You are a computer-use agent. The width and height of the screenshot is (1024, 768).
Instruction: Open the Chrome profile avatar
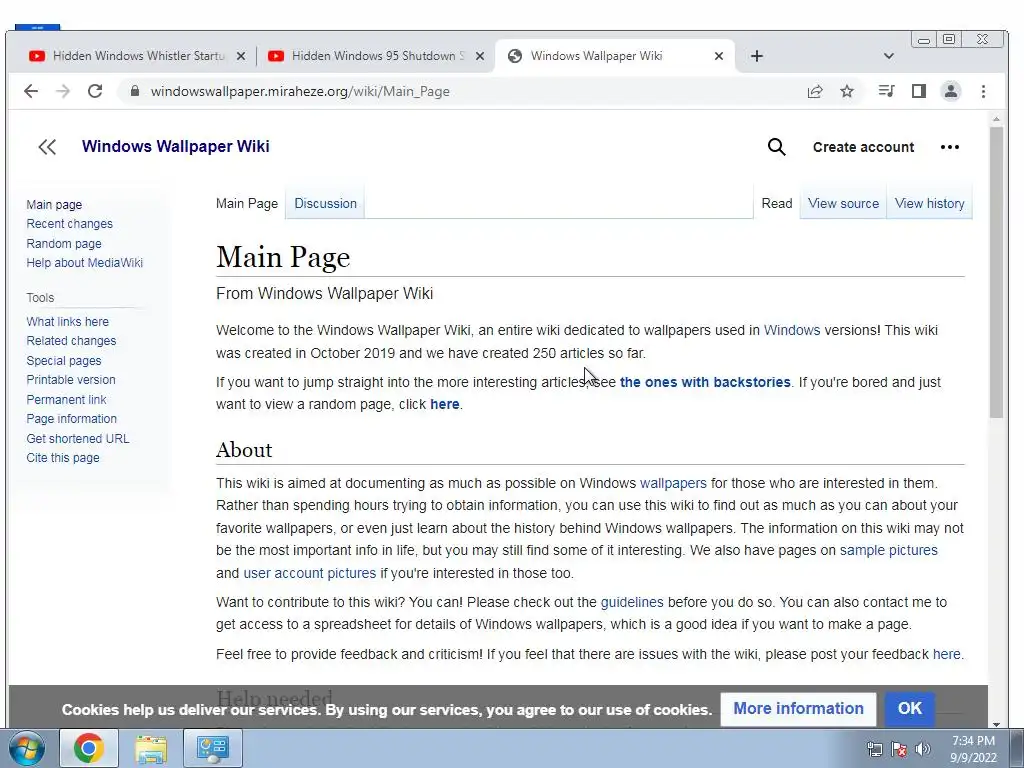click(951, 91)
